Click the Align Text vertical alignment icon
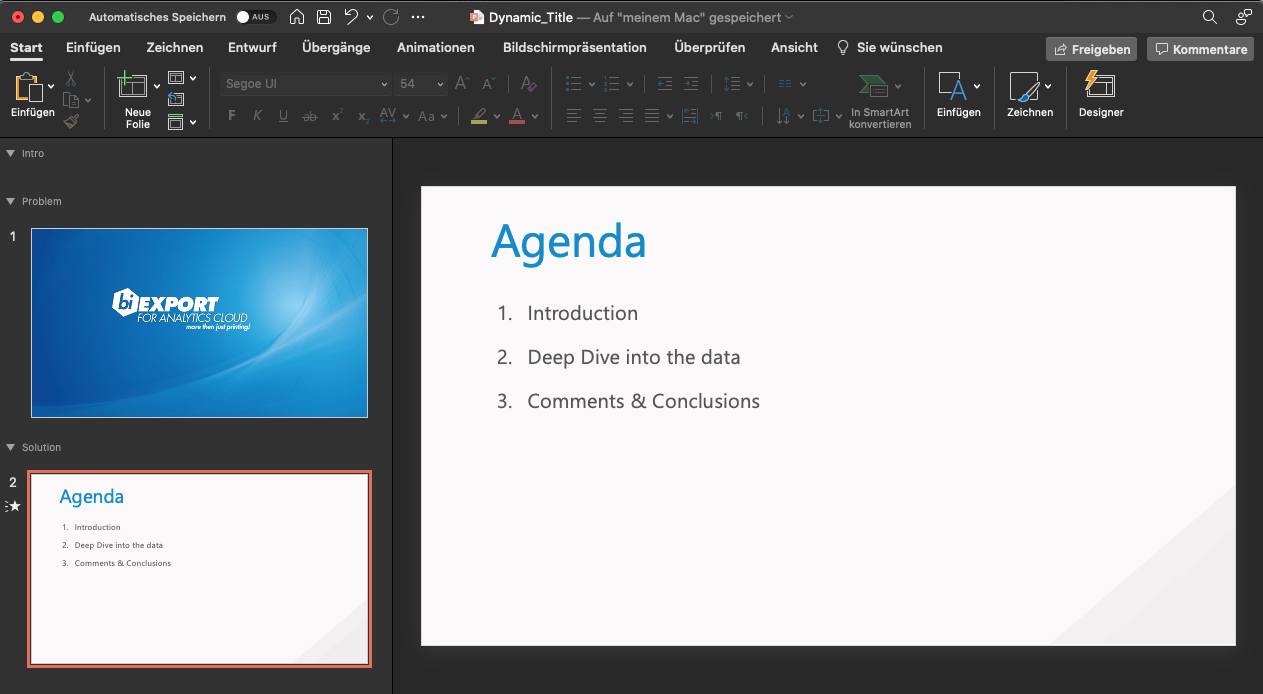 pos(820,116)
